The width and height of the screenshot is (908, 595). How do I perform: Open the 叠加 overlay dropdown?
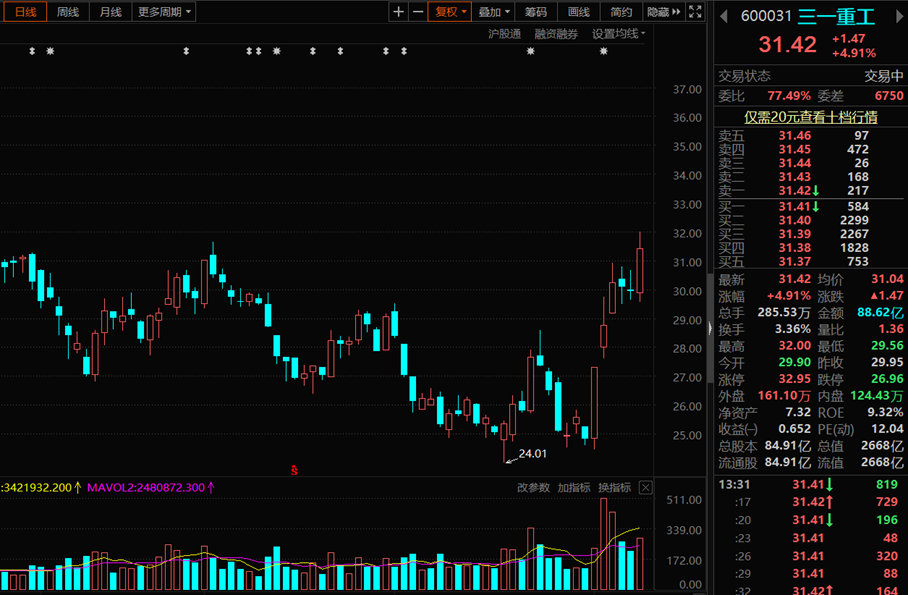pos(493,12)
